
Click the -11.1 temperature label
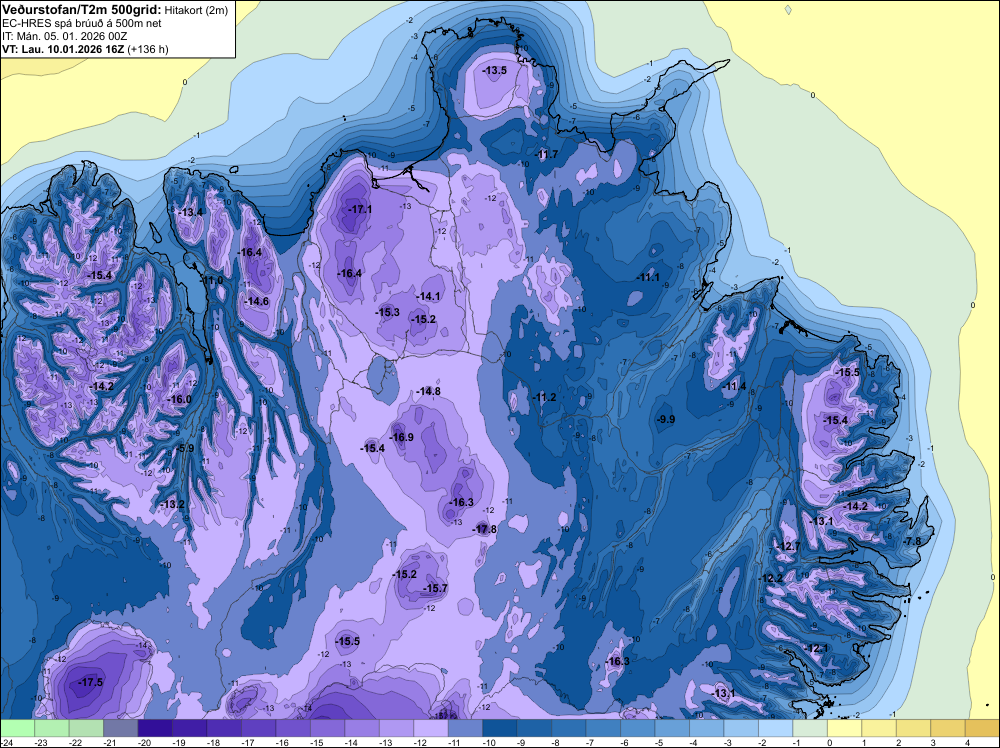[x=648, y=277]
